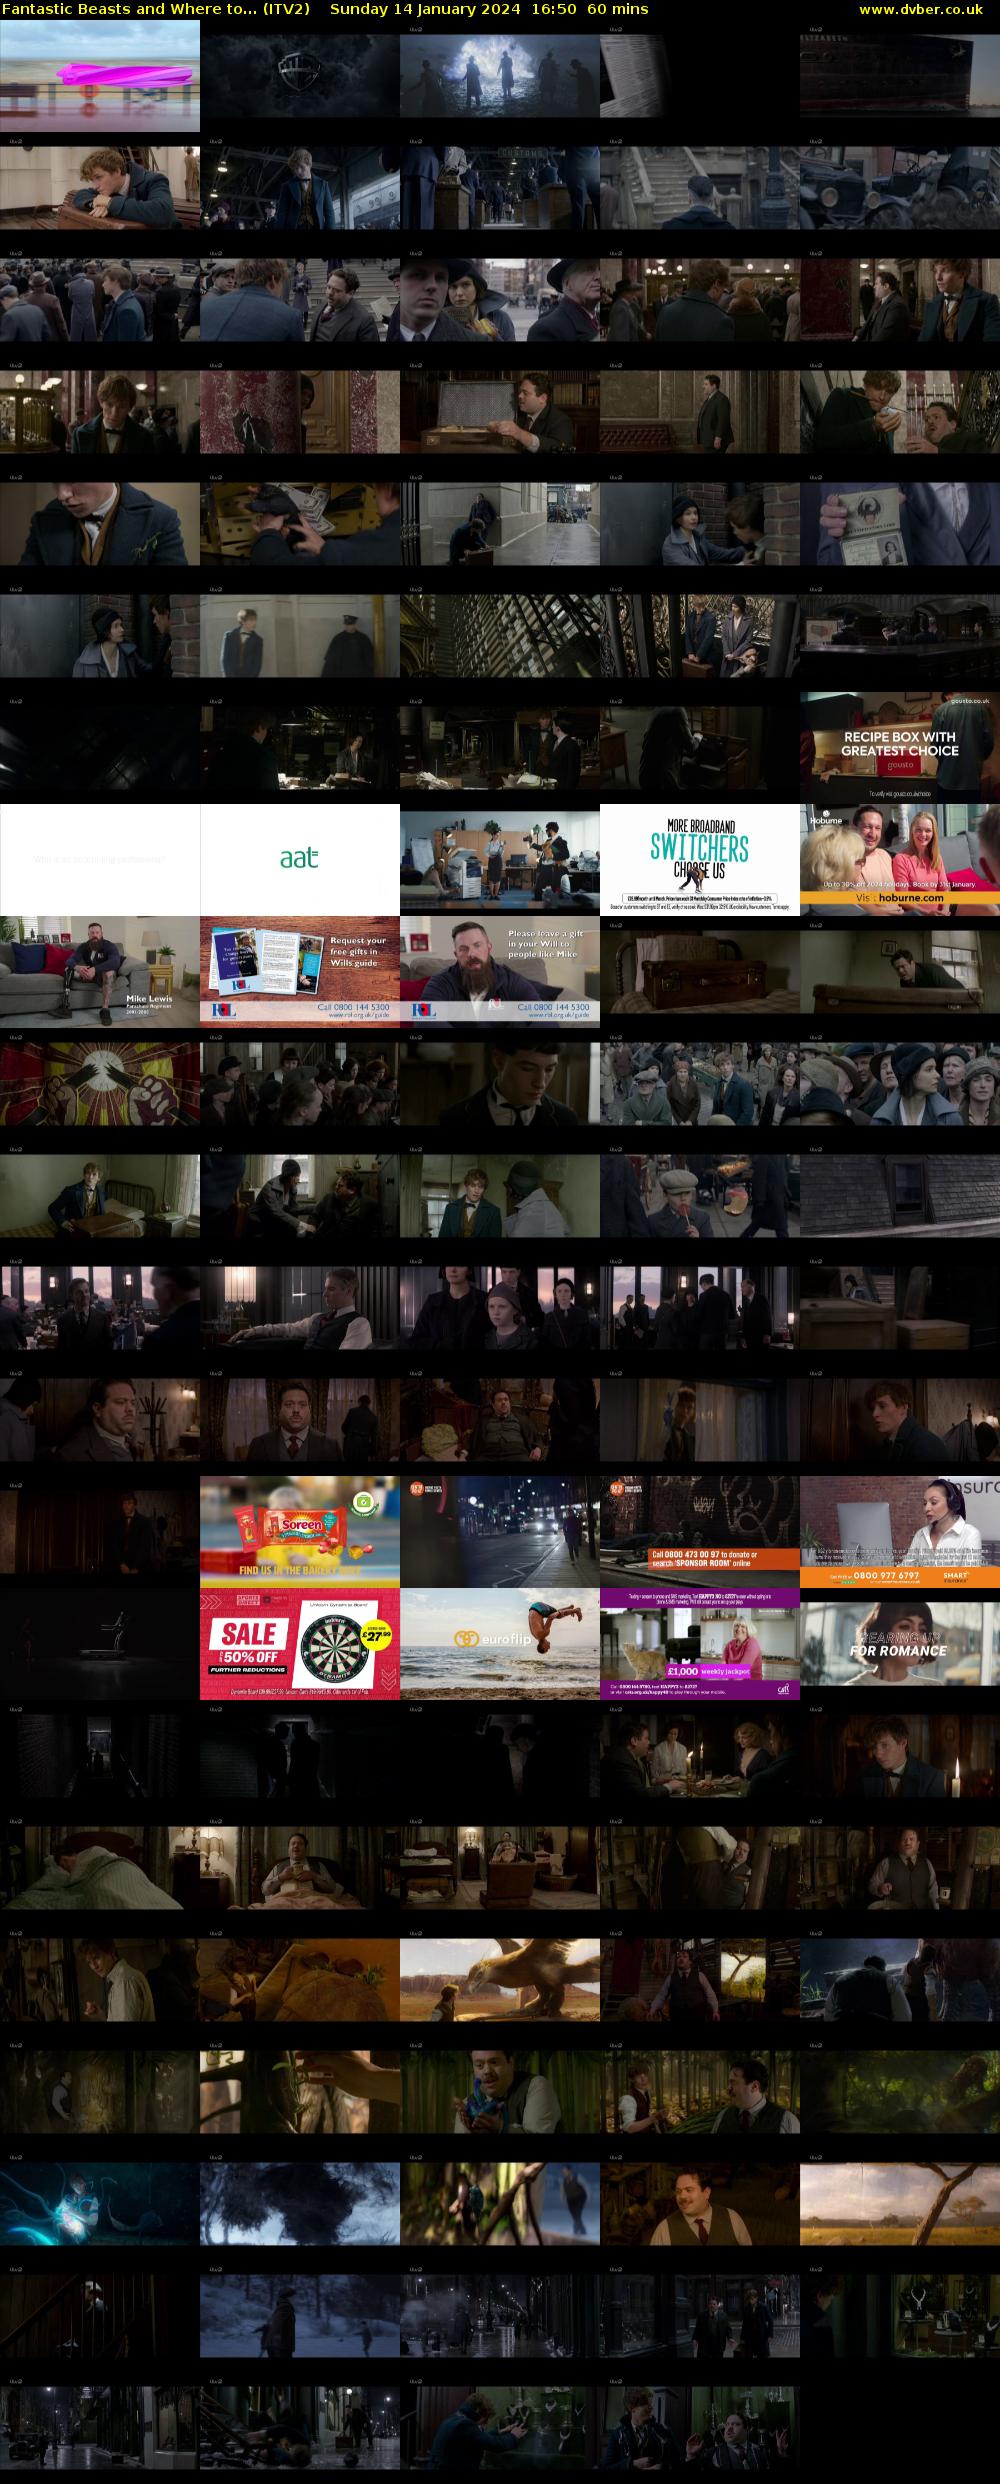Open the 'Gearing Up For Romance' thumbnail
Image resolution: width=1000 pixels, height=2484 pixels.
[x=900, y=1644]
